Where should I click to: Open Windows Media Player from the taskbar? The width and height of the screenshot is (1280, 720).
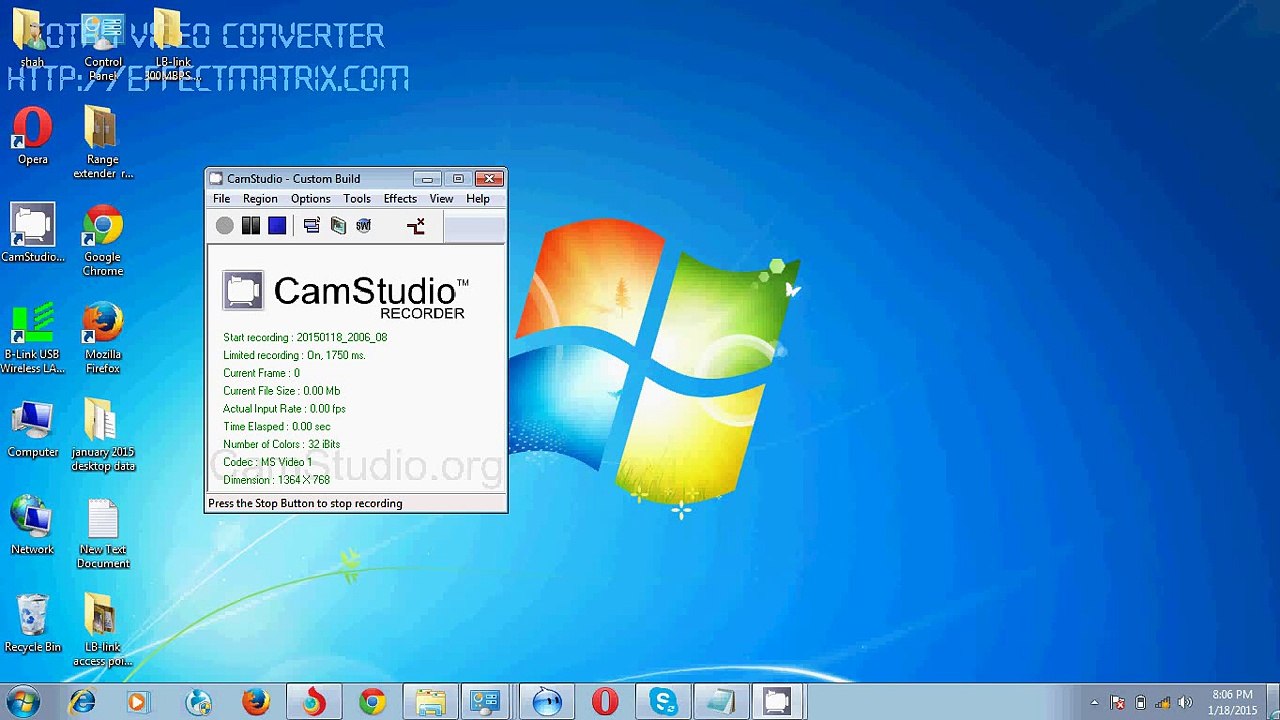click(137, 703)
